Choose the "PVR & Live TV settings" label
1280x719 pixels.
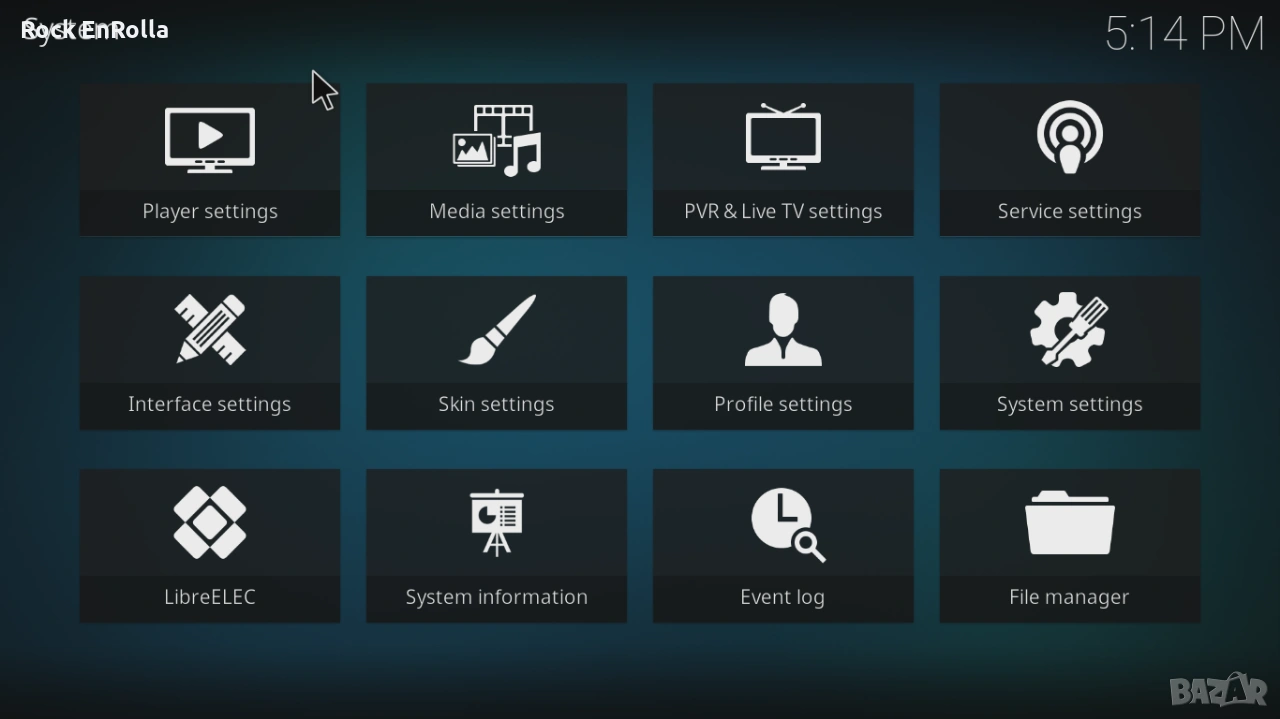tap(783, 212)
